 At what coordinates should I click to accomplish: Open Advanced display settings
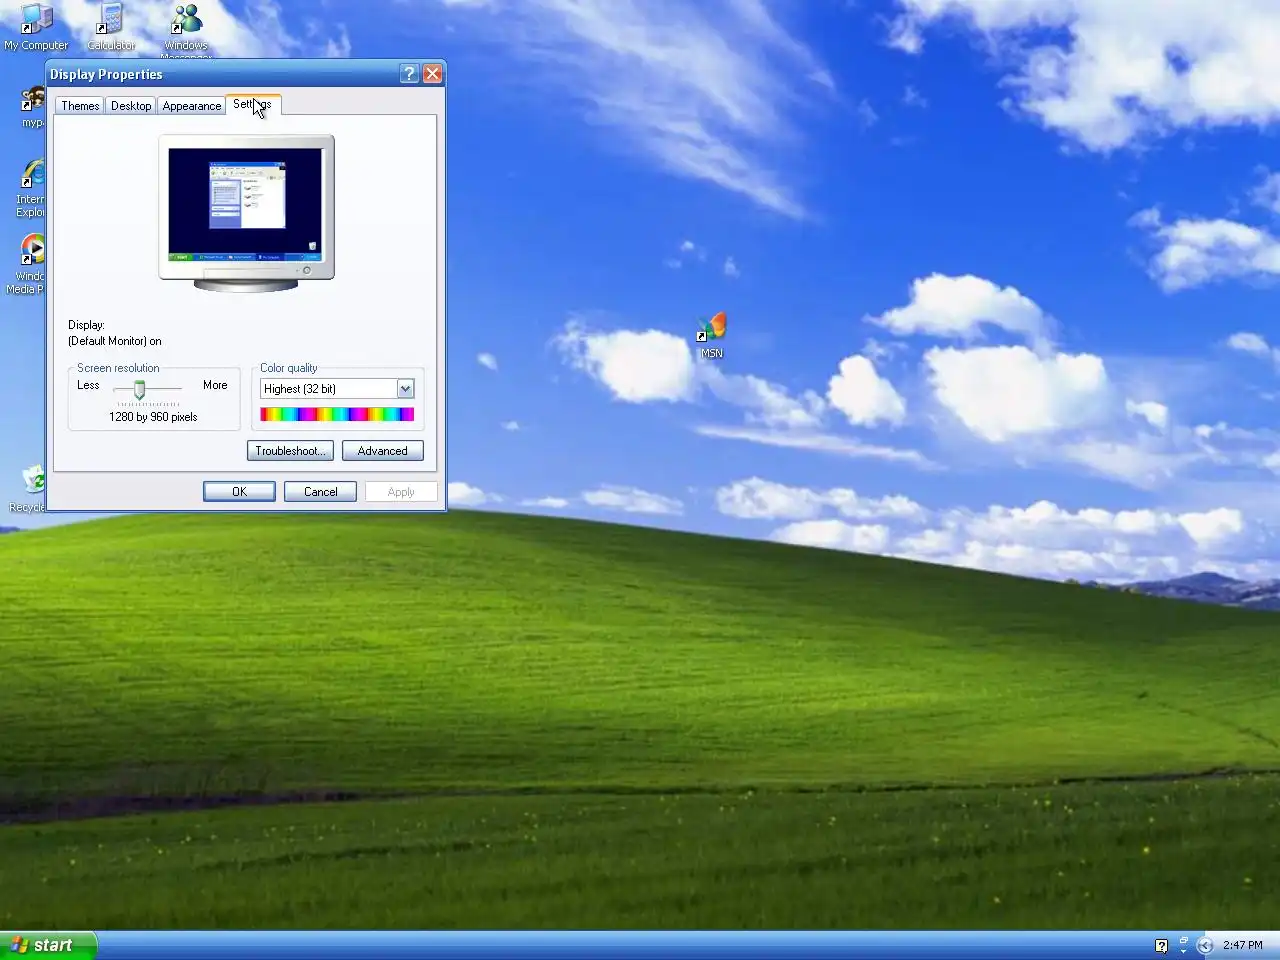coord(383,451)
